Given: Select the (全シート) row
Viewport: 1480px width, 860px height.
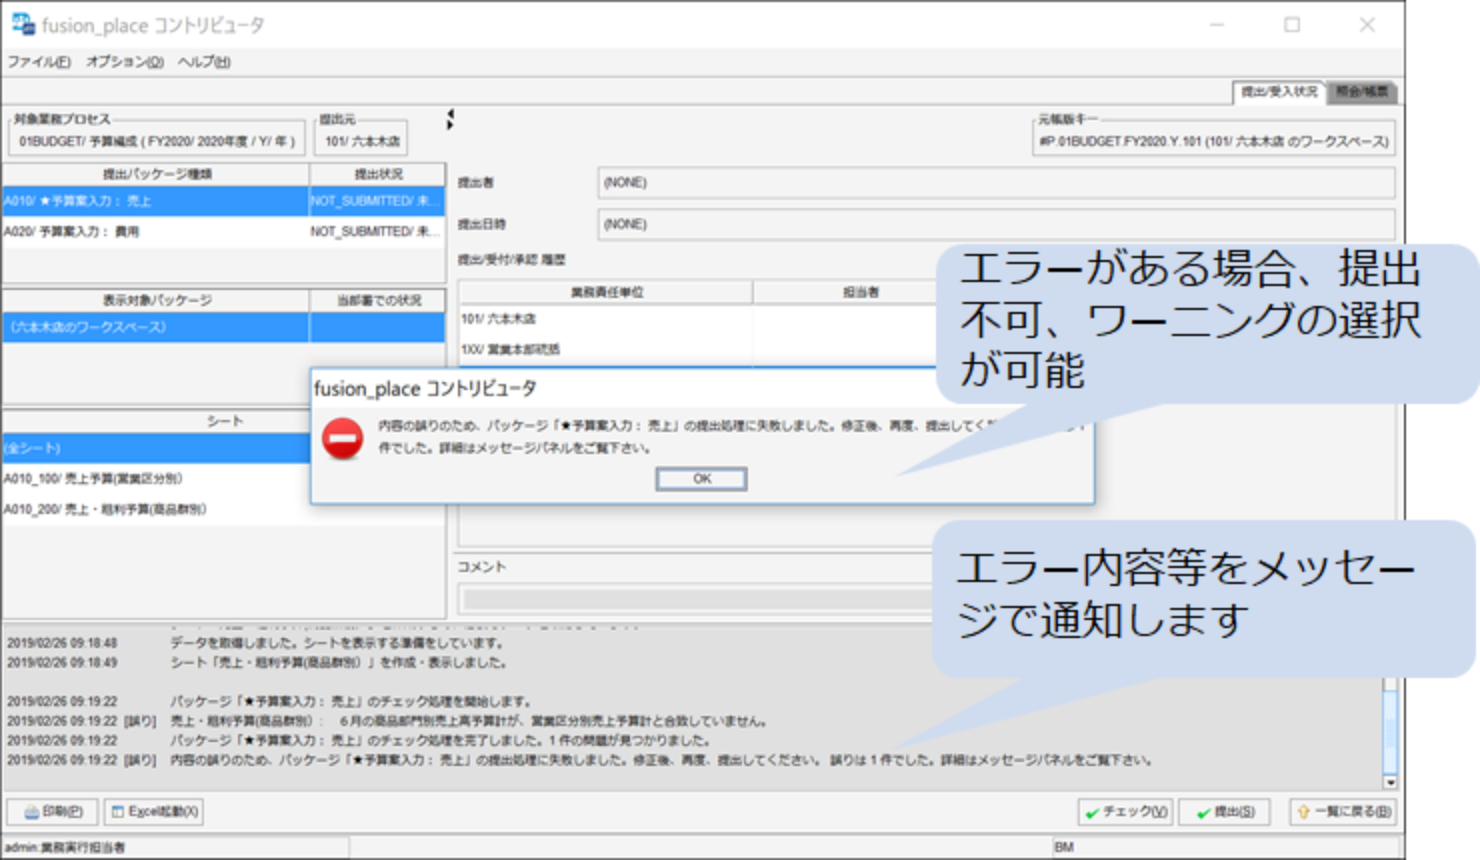Looking at the screenshot, I should [155, 448].
